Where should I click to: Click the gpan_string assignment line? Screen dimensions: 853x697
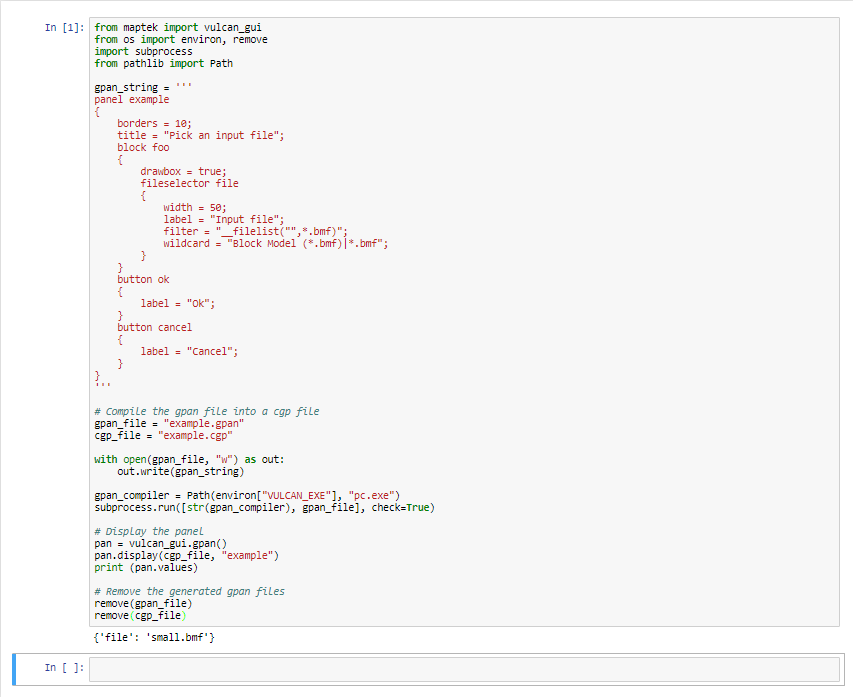(x=143, y=88)
